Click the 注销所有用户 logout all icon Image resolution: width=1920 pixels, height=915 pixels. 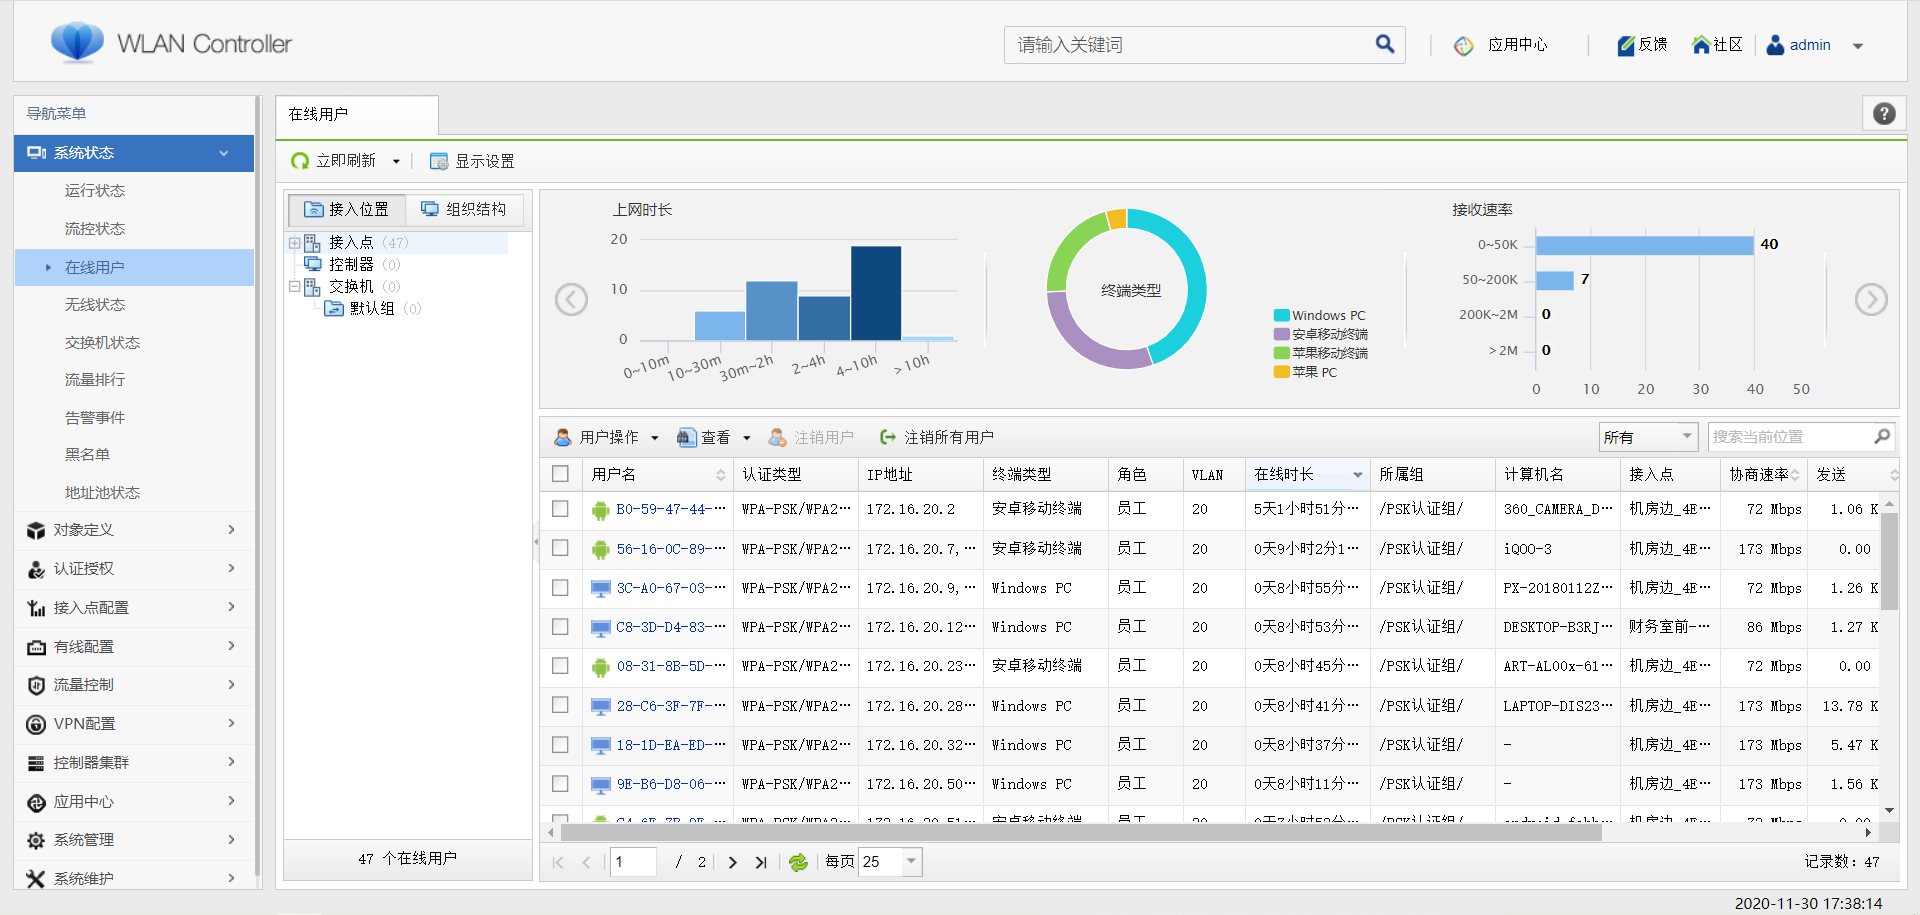click(887, 437)
